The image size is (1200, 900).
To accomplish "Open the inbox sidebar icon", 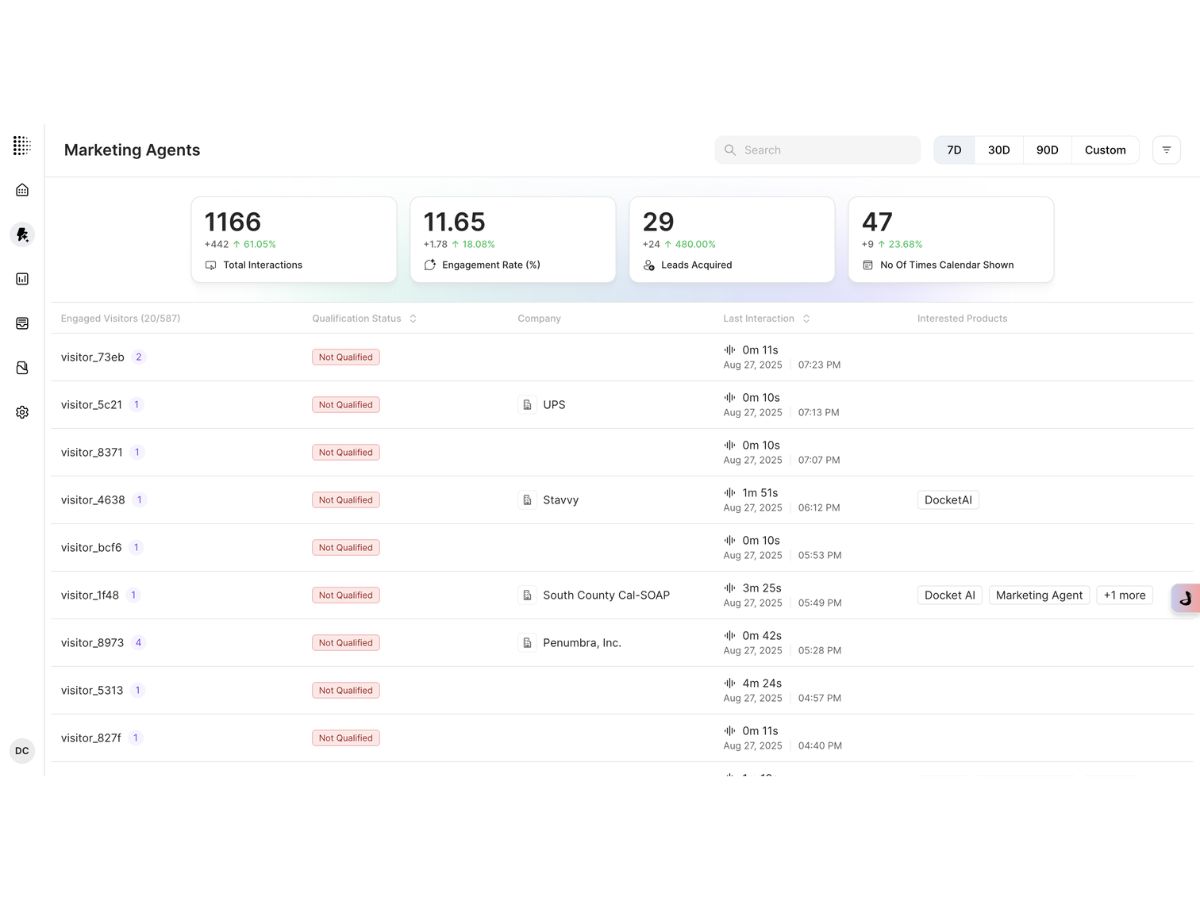I will click(x=22, y=323).
